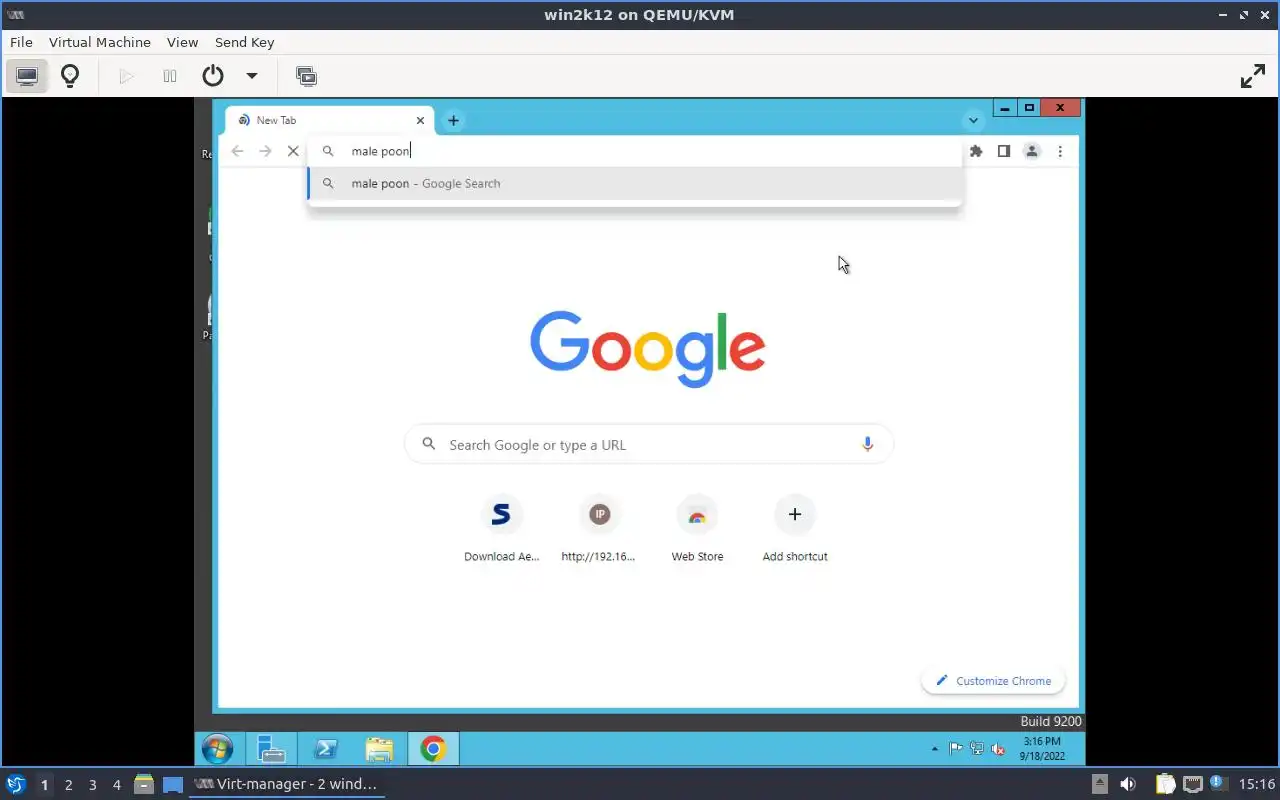Click the muted Windows volume tray icon
Viewport: 1280px width, 800px height.
pos(997,748)
